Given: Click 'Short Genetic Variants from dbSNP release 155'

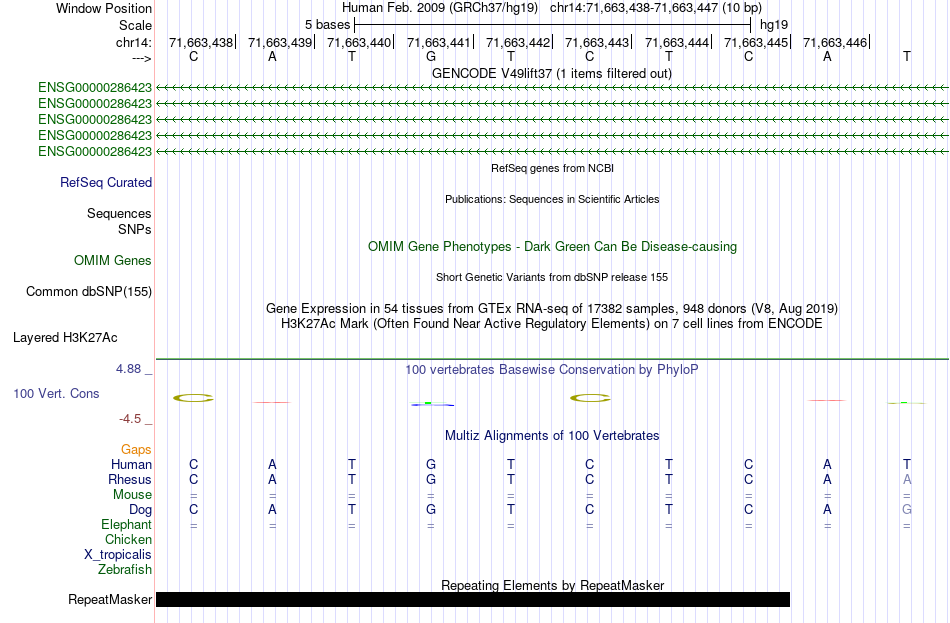Looking at the screenshot, I should [552, 278].
